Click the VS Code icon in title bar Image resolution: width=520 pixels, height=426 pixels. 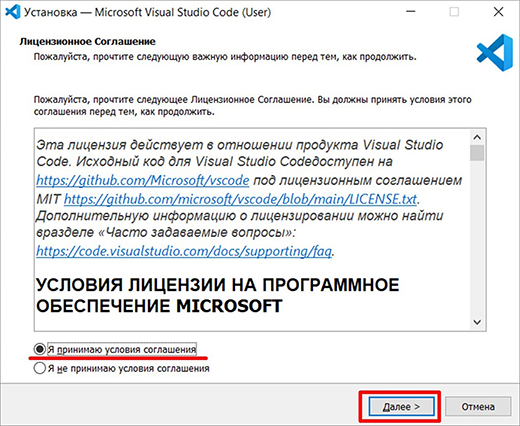click(x=12, y=12)
